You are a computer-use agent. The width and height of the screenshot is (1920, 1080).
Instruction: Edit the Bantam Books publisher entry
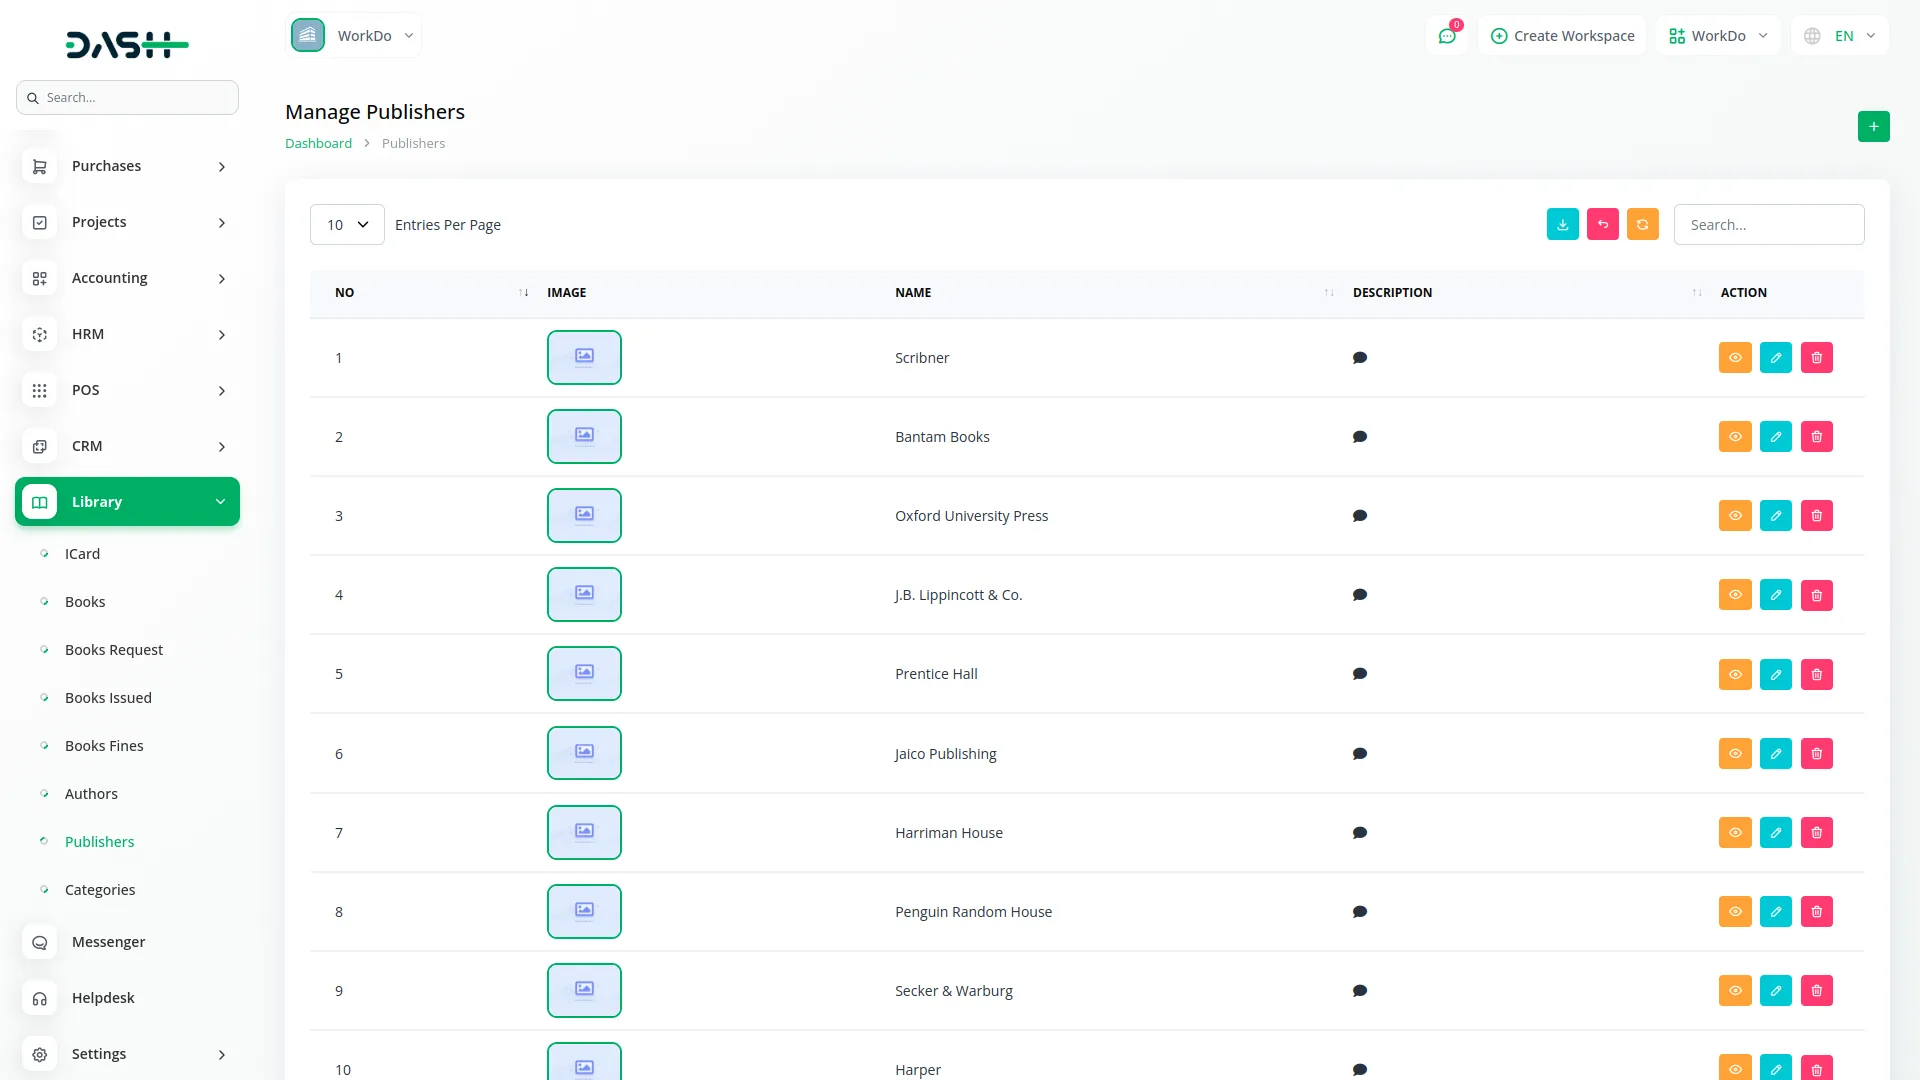click(1775, 437)
